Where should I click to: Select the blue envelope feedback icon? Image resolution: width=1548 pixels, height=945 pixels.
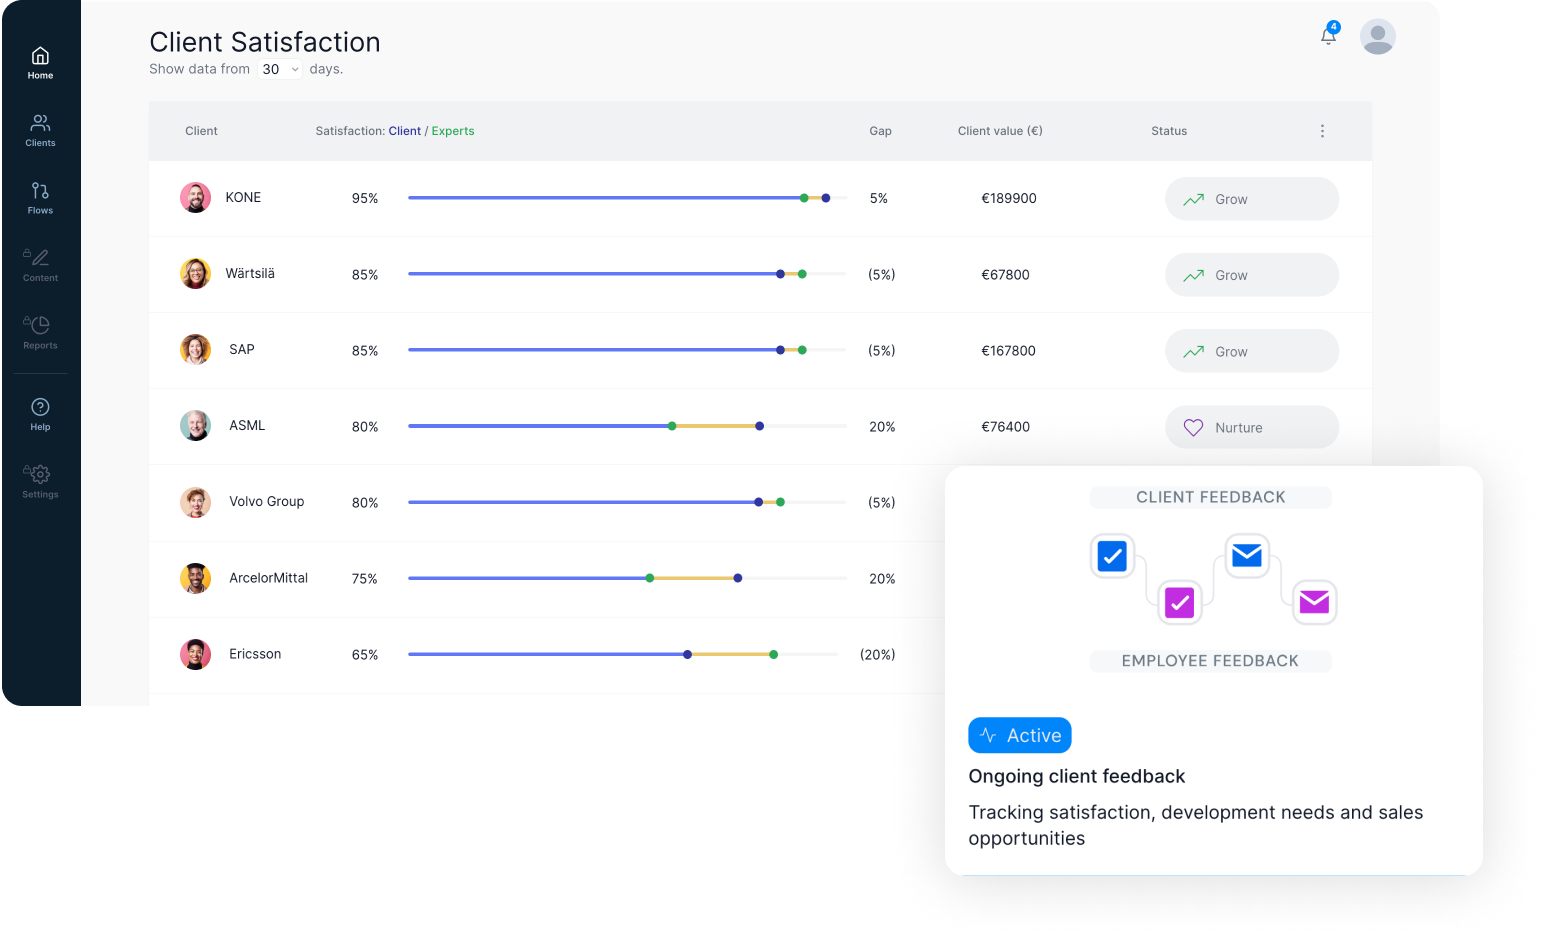pyautogui.click(x=1247, y=556)
